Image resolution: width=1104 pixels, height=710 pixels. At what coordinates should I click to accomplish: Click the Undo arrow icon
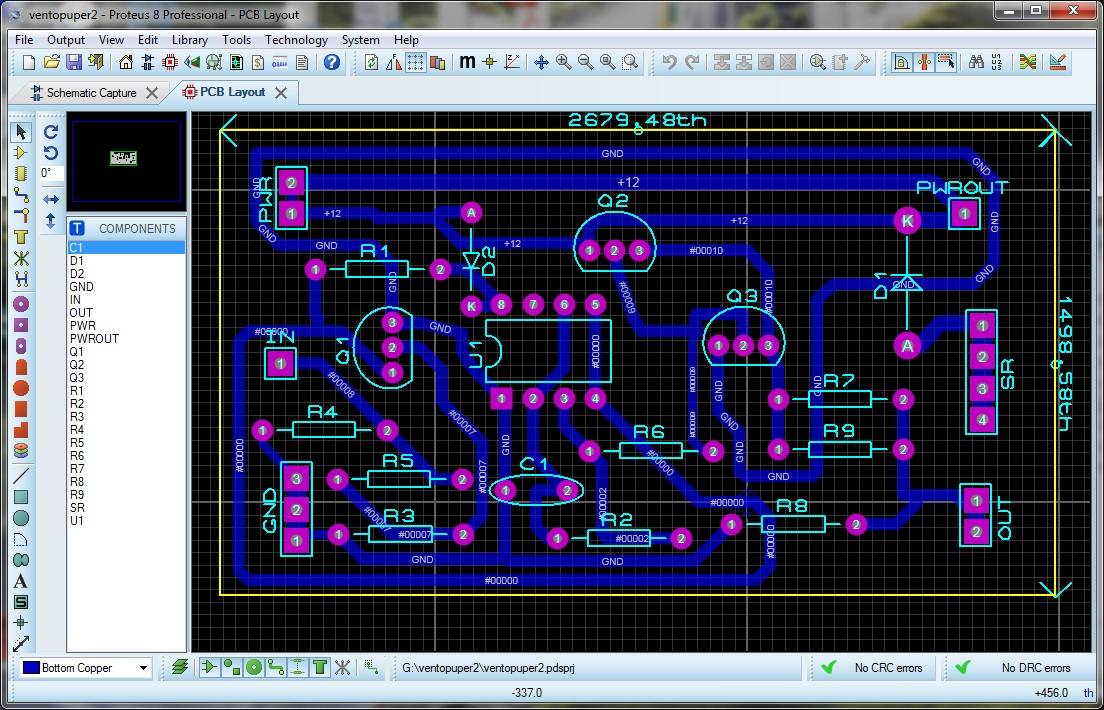click(x=670, y=62)
